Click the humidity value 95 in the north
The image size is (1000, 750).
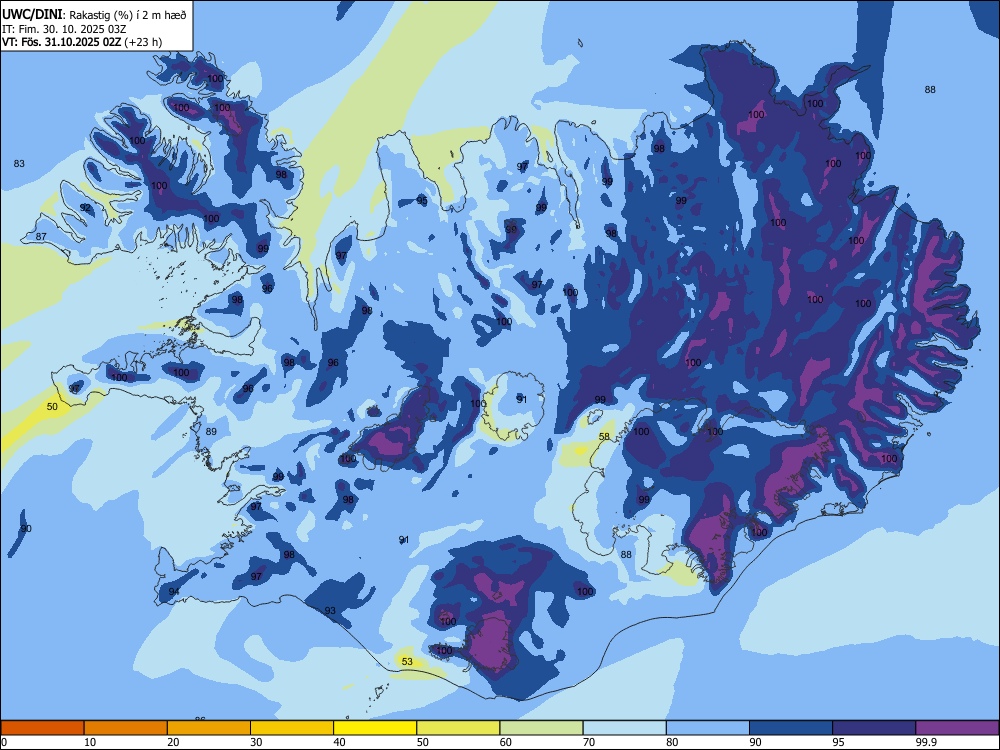422,200
